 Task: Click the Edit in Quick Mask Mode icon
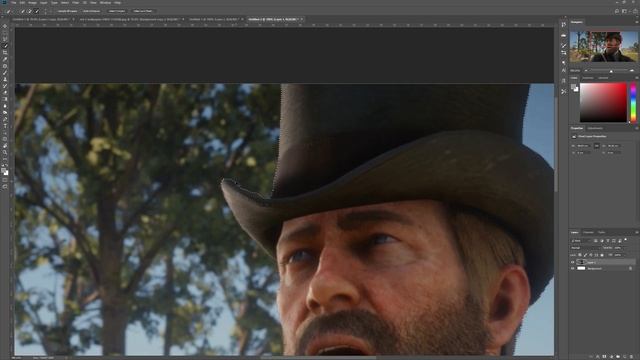pos(5,180)
